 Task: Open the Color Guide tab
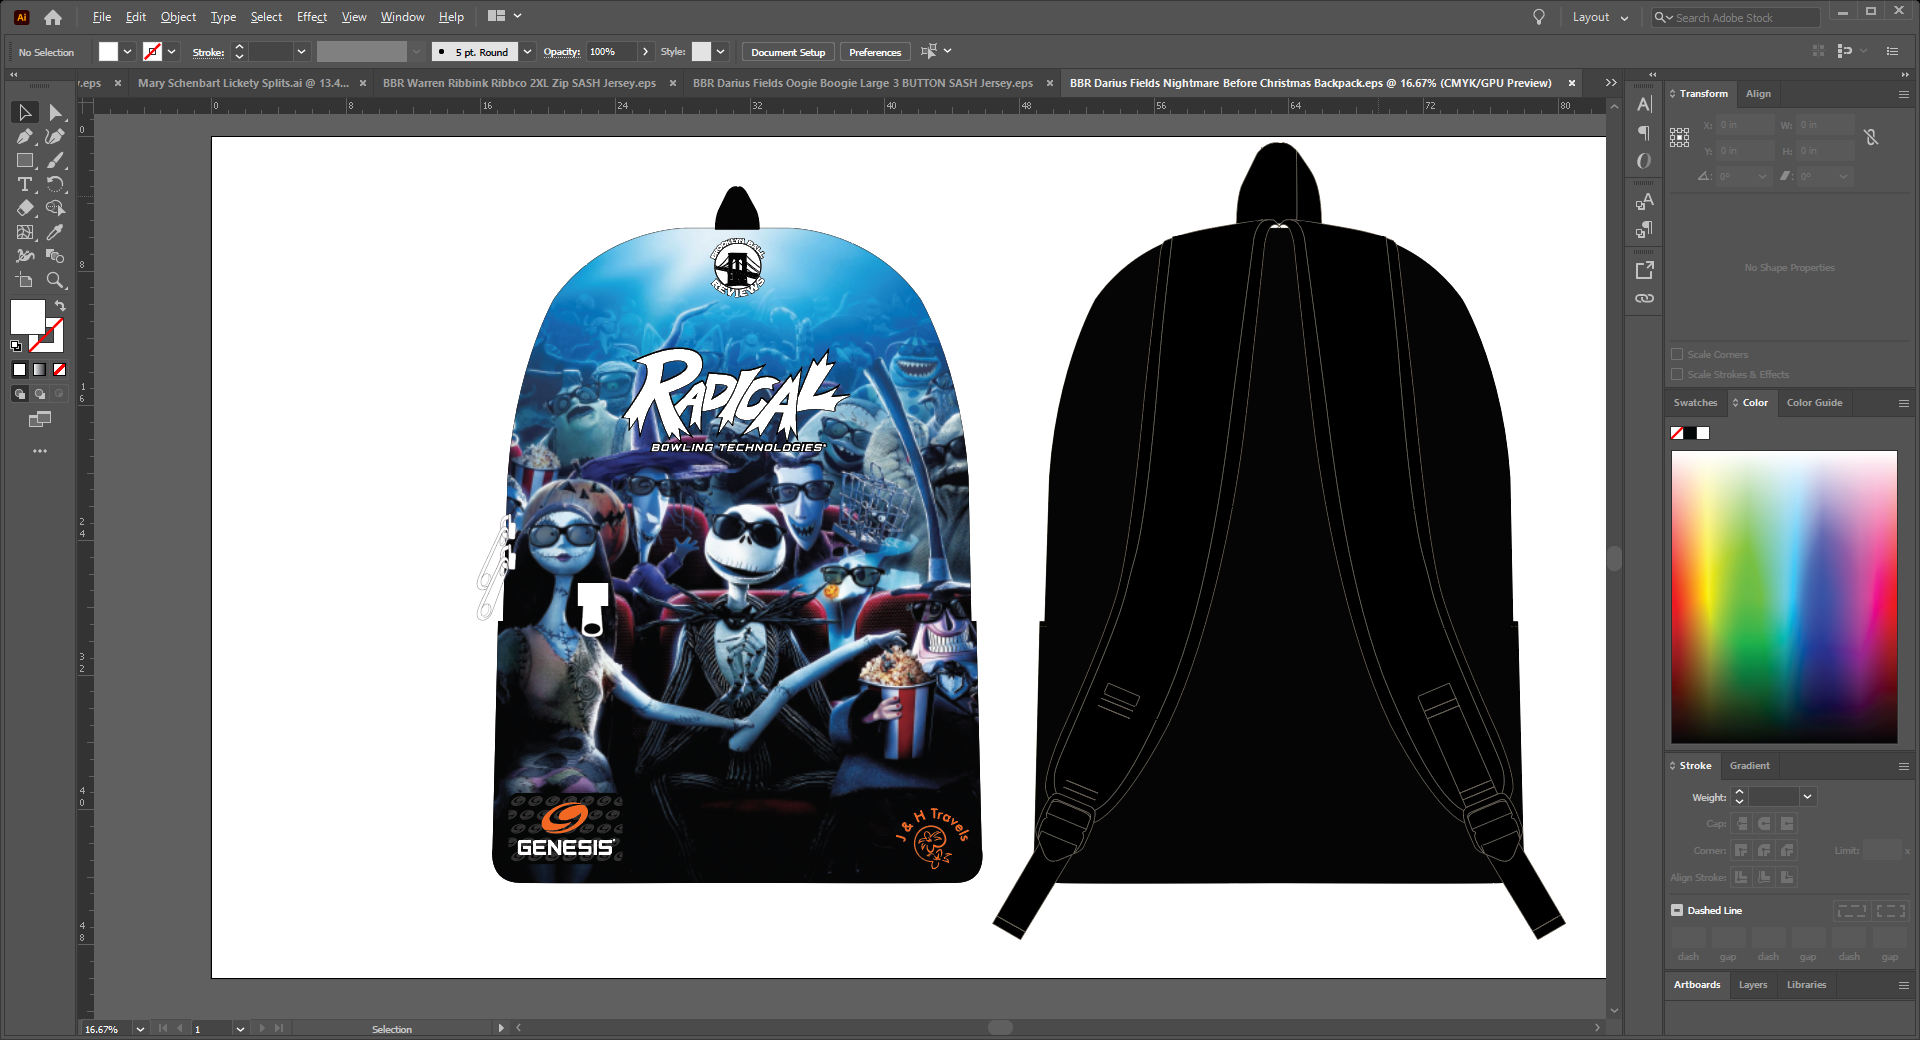(1814, 403)
